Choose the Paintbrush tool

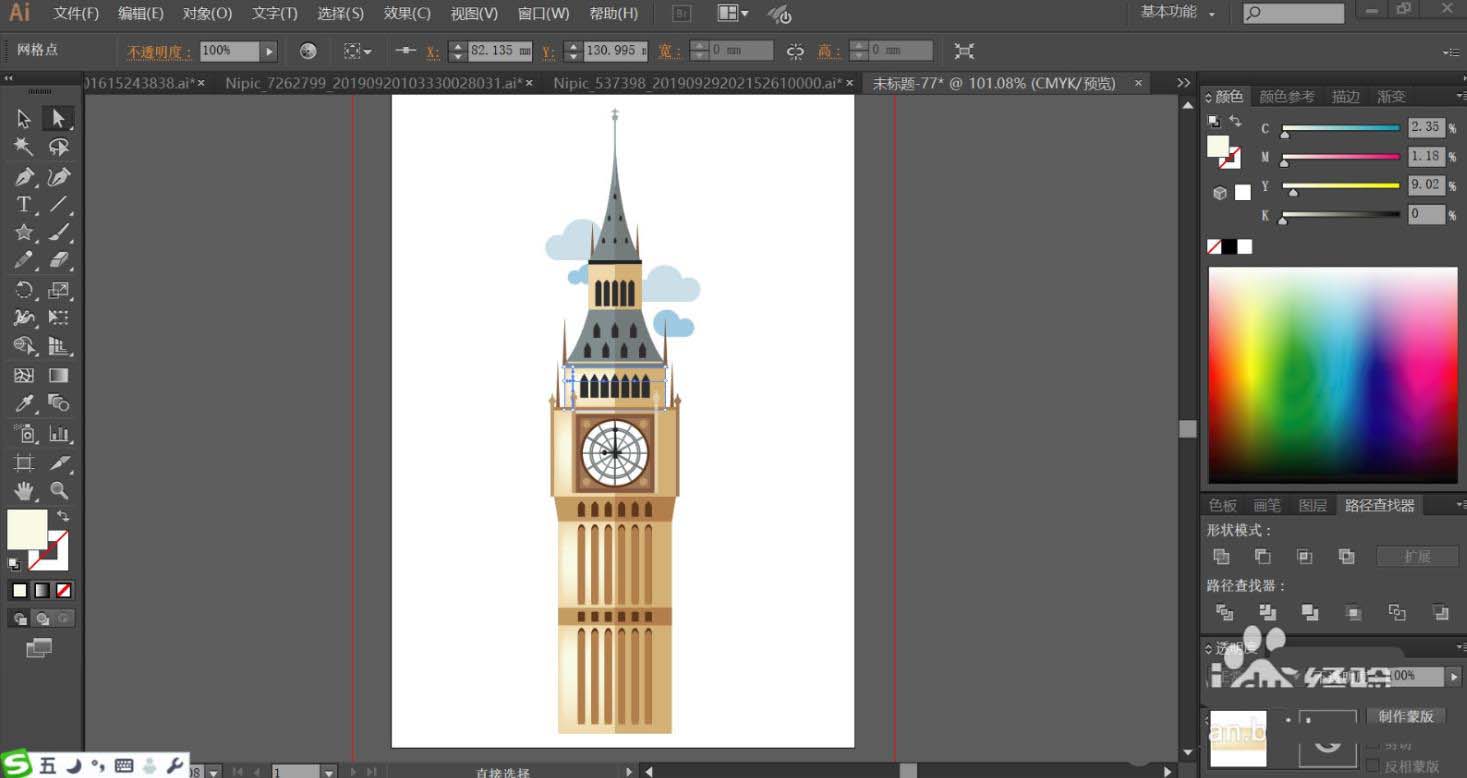coord(58,232)
